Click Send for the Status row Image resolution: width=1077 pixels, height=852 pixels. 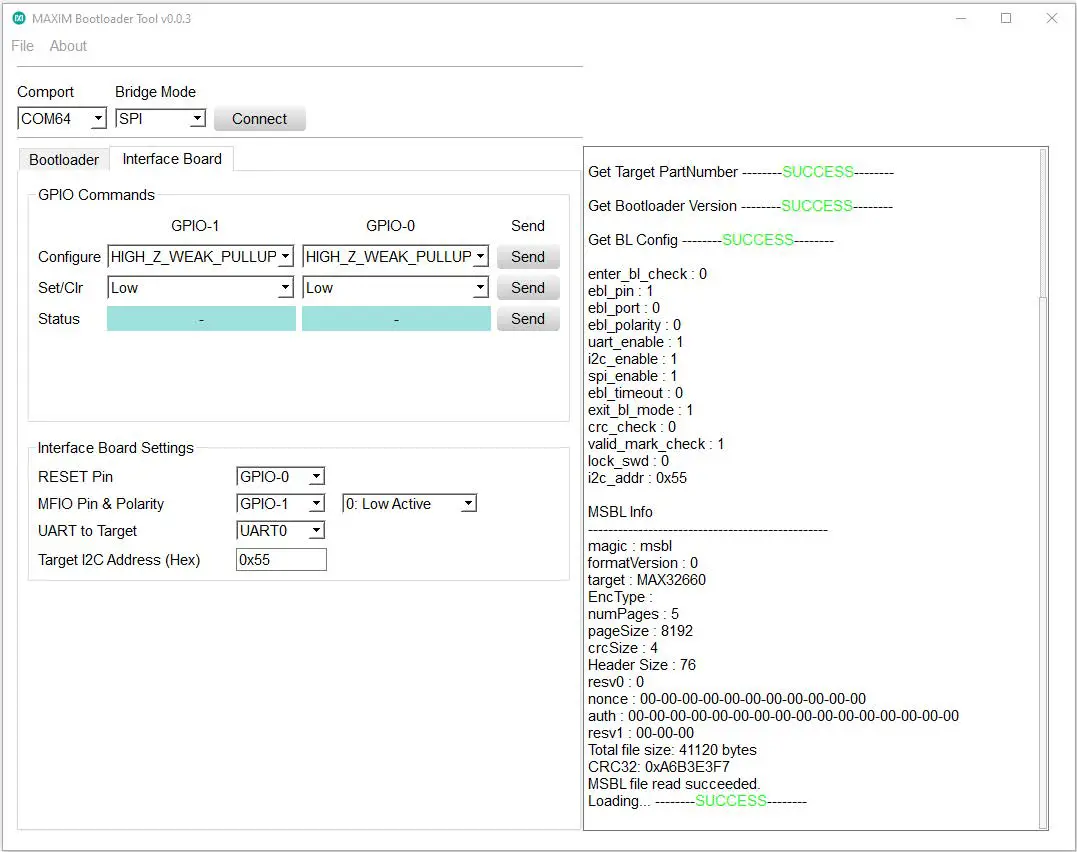click(527, 318)
